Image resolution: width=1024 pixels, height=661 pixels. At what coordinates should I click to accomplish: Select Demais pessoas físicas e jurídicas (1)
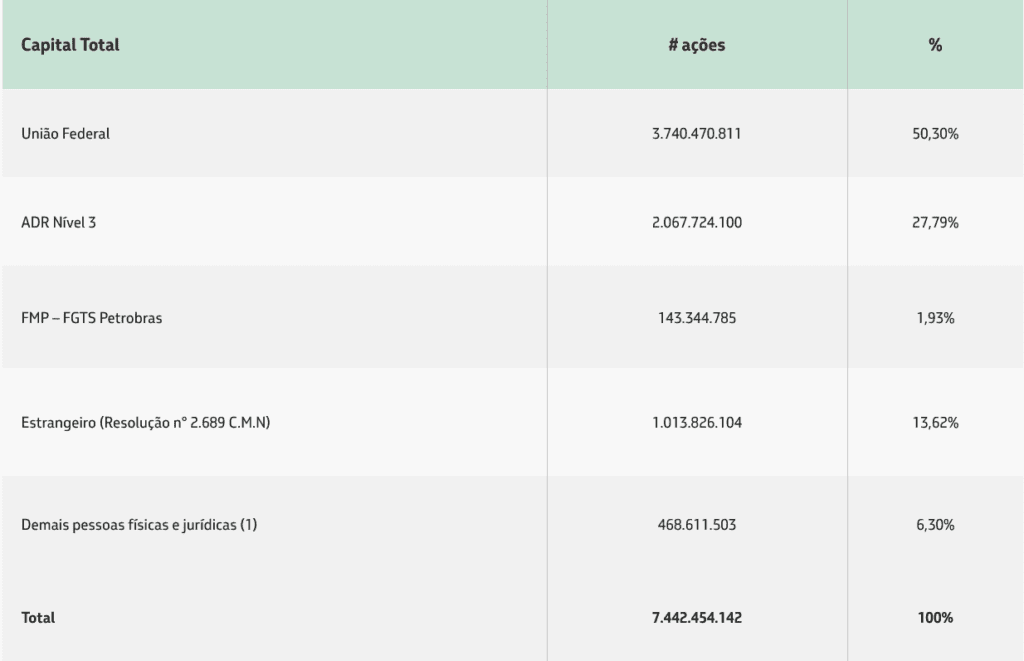pos(139,525)
